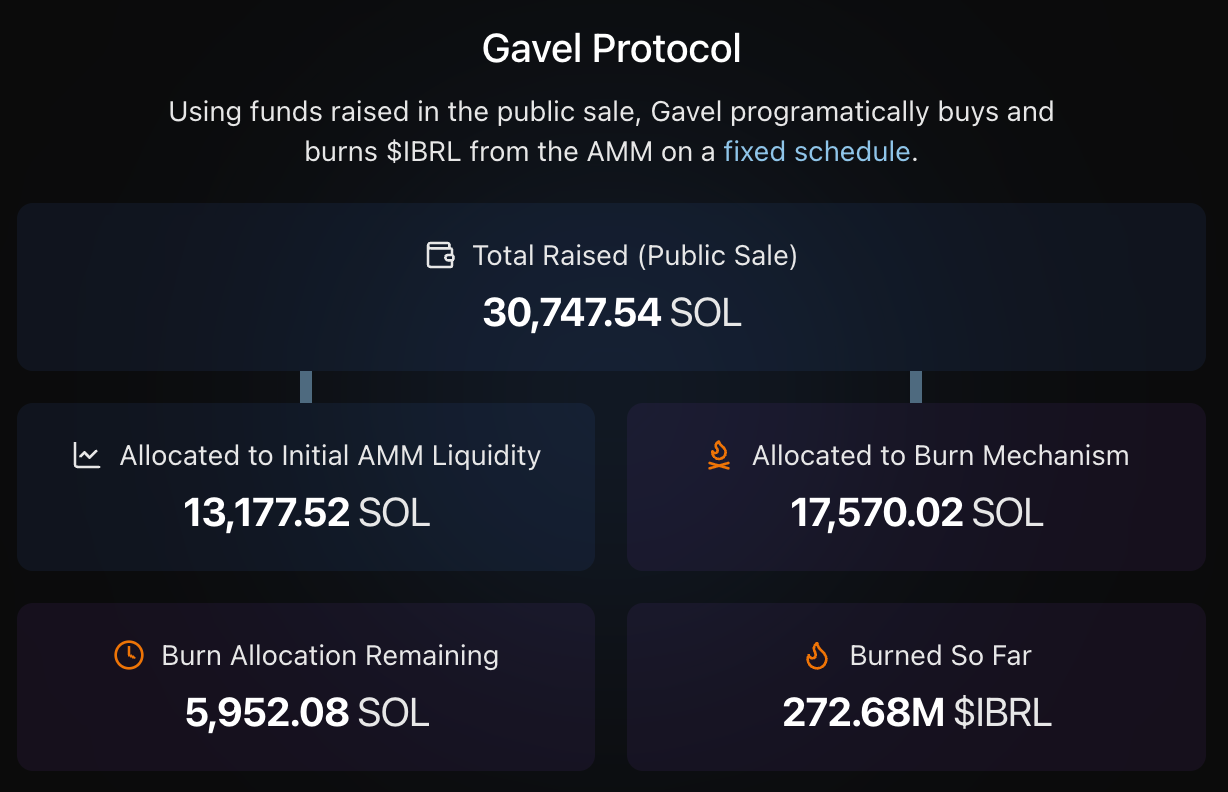Click the campfire icon beside Burn Mechanism
The width and height of the screenshot is (1228, 792).
718,456
